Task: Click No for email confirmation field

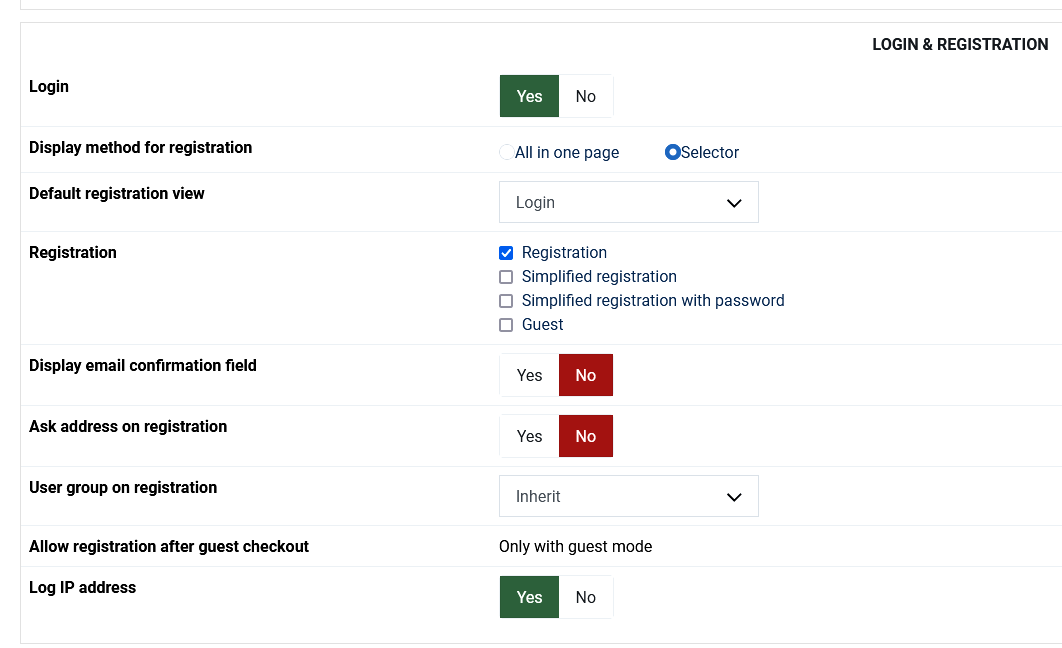Action: tap(586, 375)
